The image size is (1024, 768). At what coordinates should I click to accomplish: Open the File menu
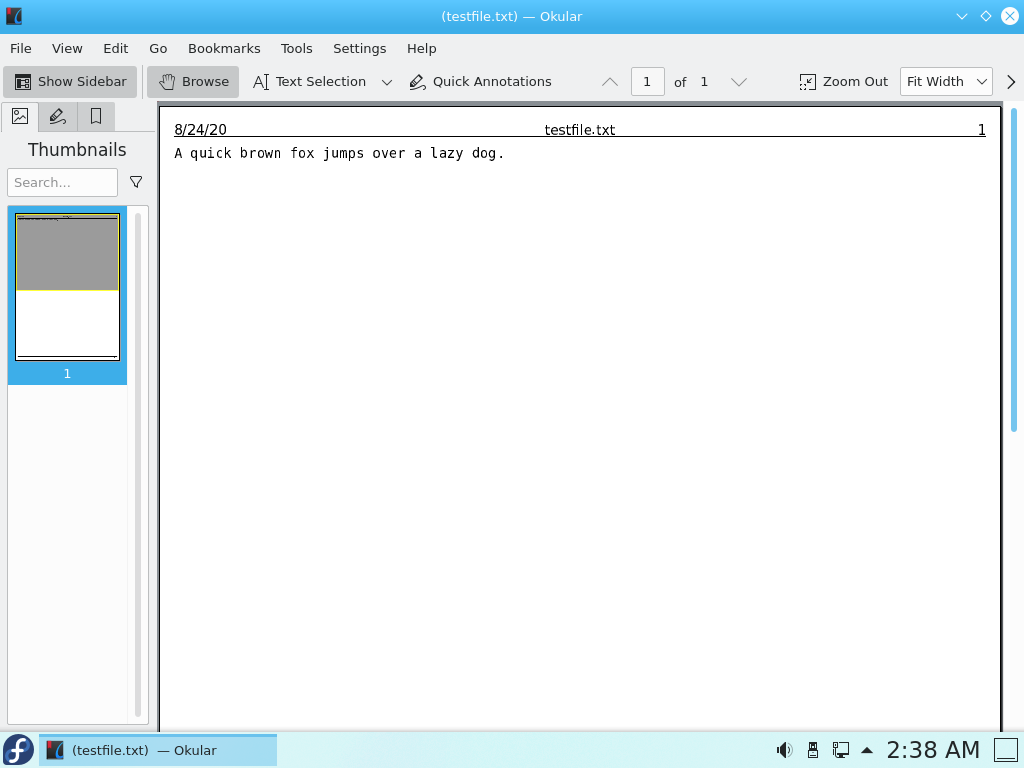pyautogui.click(x=21, y=48)
